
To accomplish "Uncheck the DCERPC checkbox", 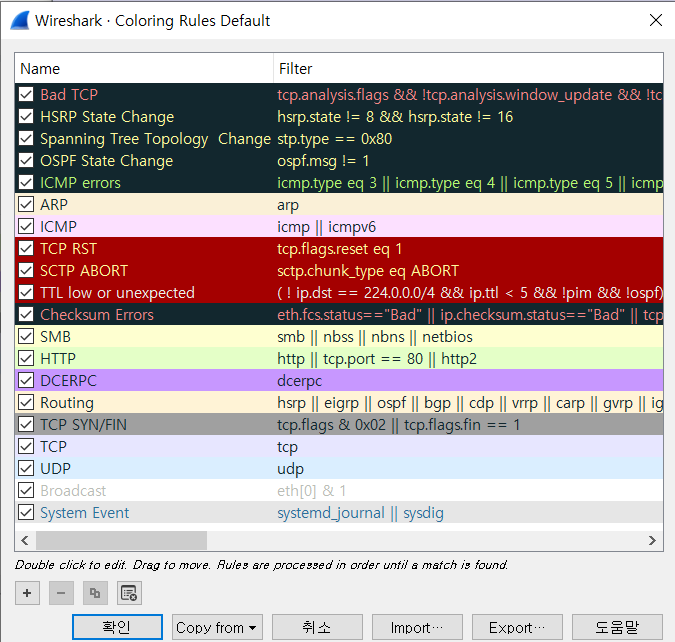I will tap(26, 380).
